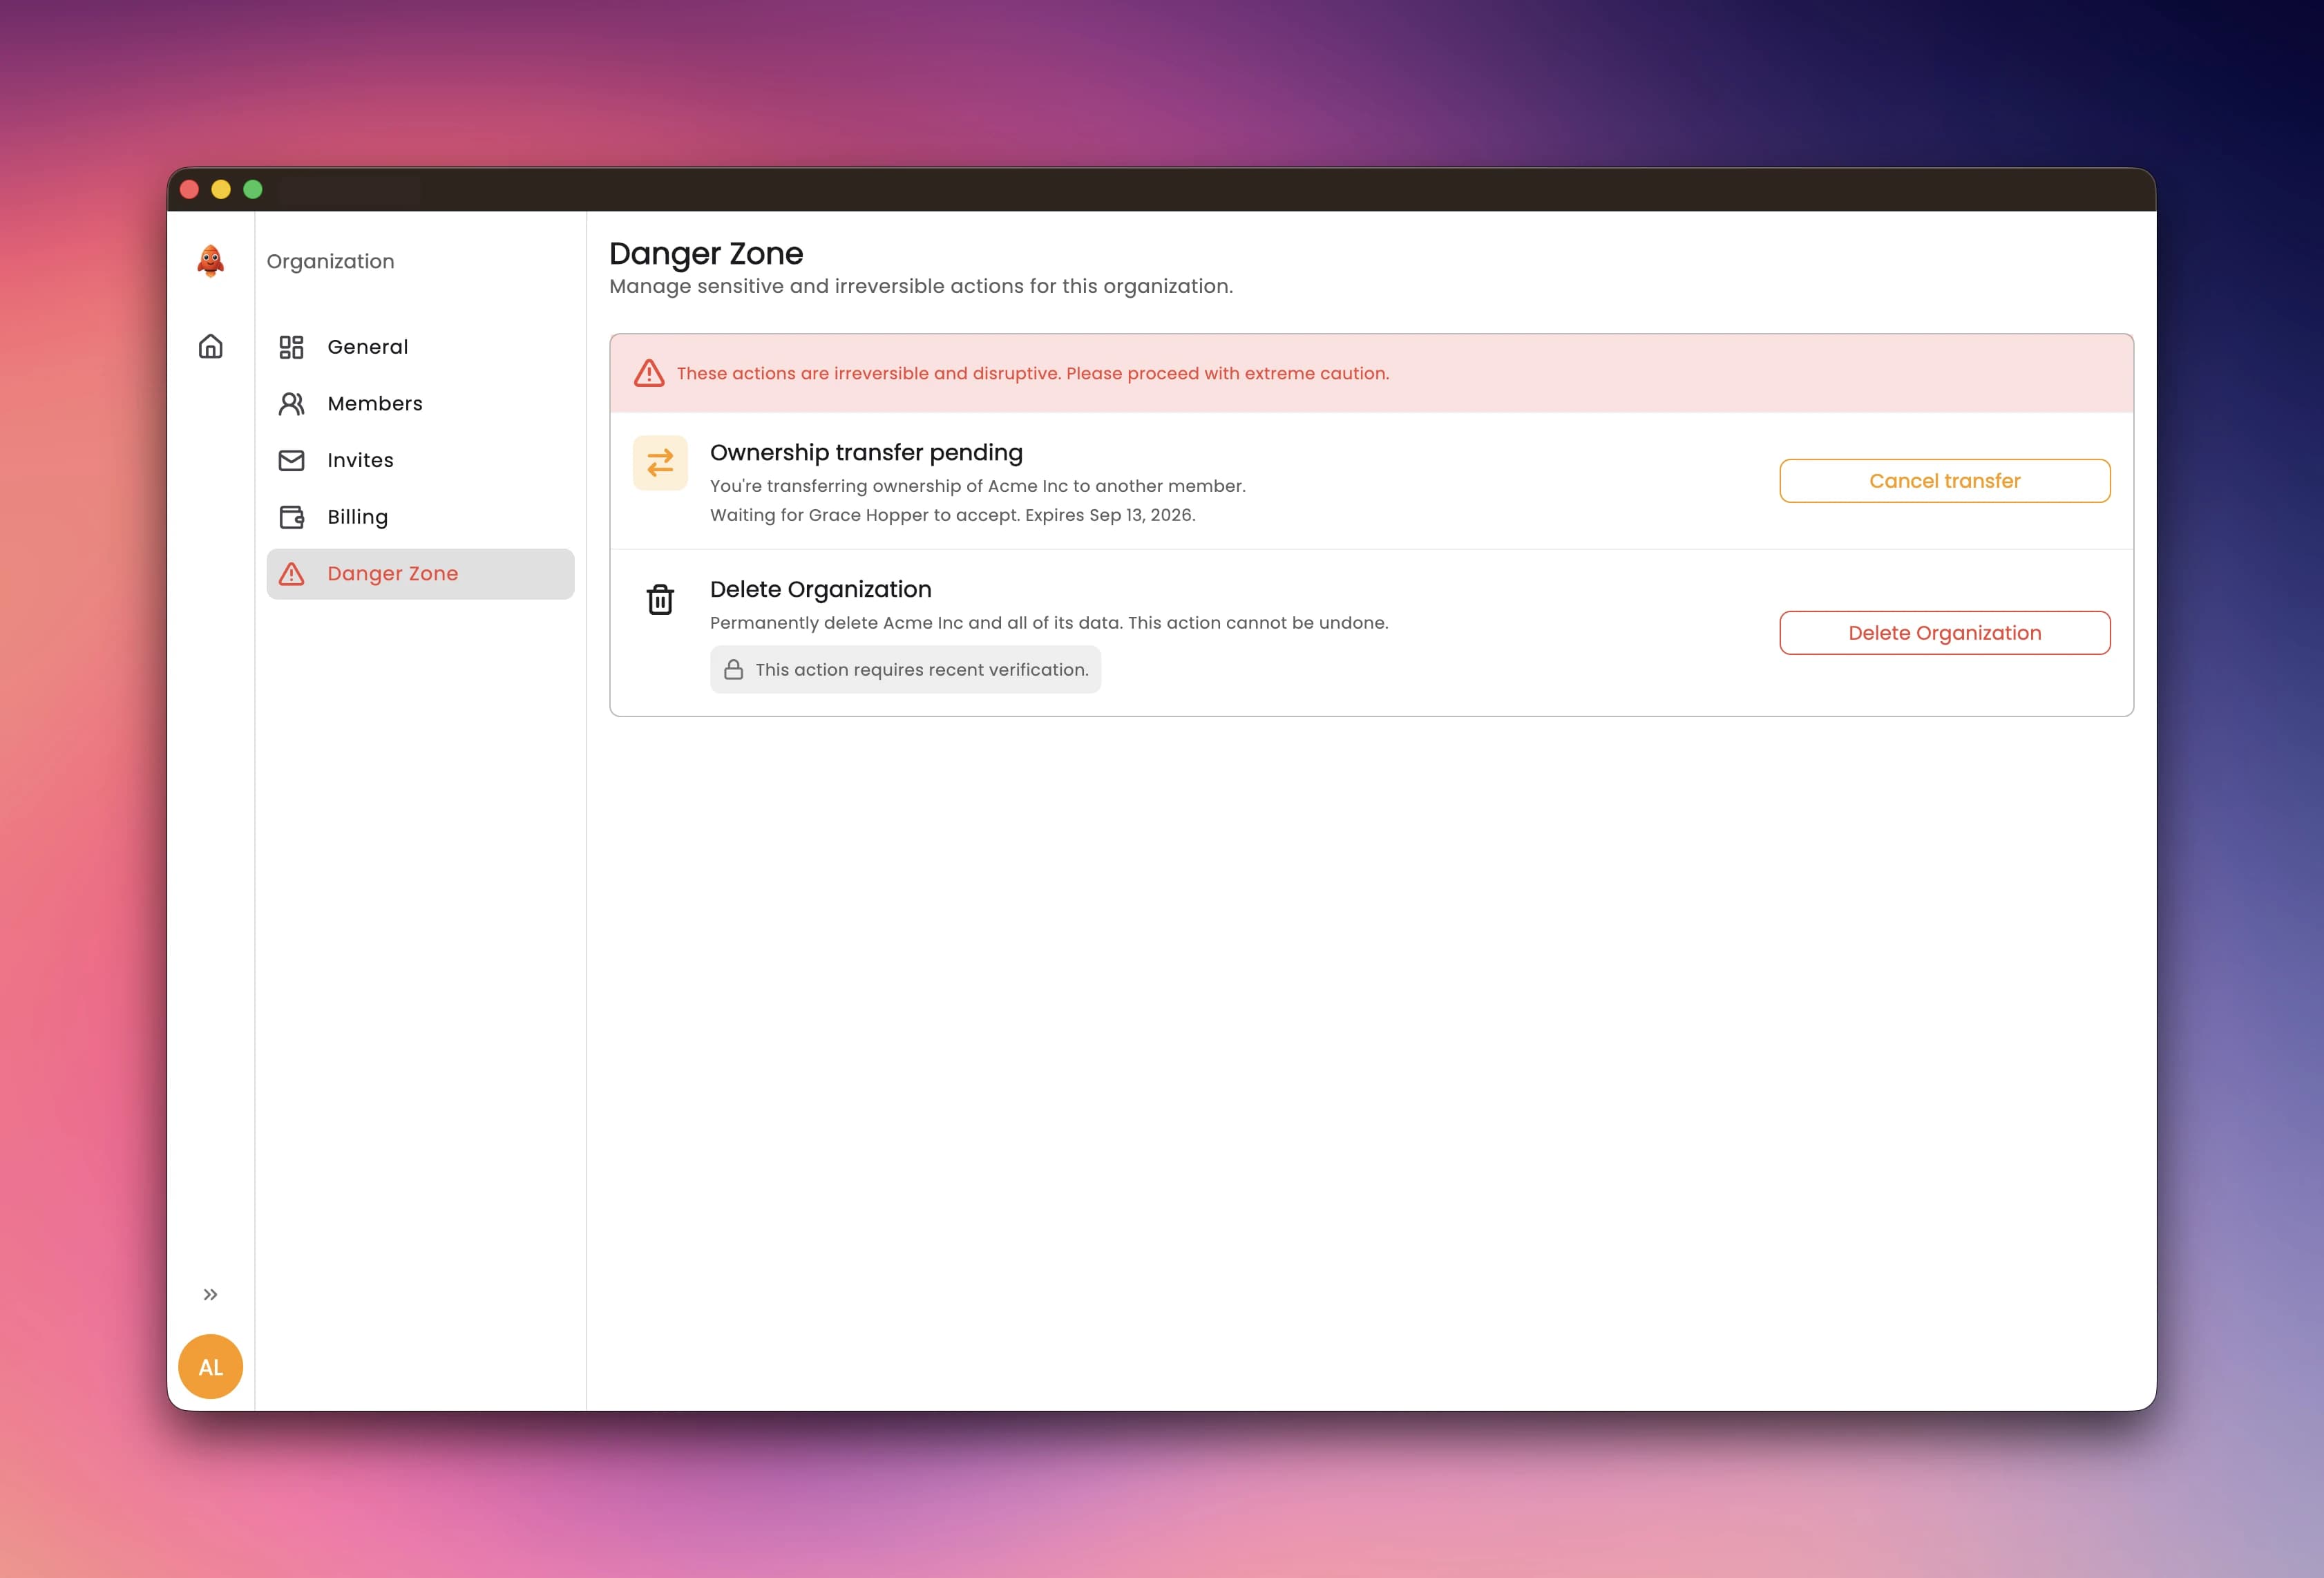Click the ownership transfer arrows icon
The width and height of the screenshot is (2324, 1578).
tap(660, 463)
